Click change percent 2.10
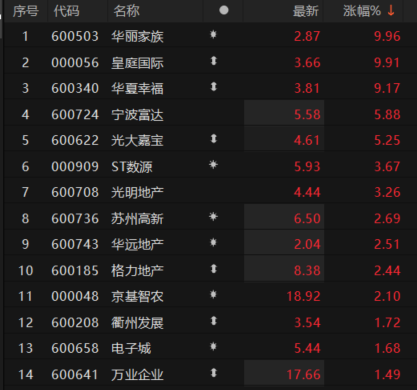The height and width of the screenshot is (390, 417). [x=387, y=296]
